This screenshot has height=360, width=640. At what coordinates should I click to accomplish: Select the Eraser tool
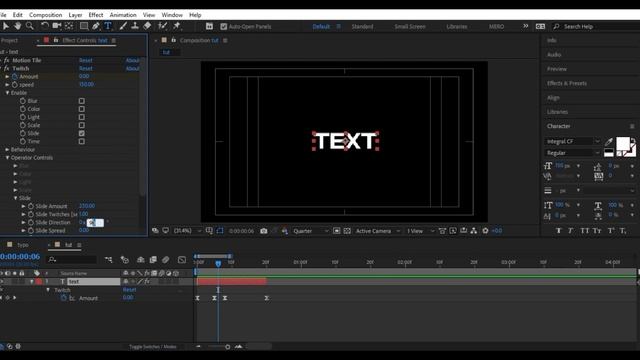(x=147, y=26)
